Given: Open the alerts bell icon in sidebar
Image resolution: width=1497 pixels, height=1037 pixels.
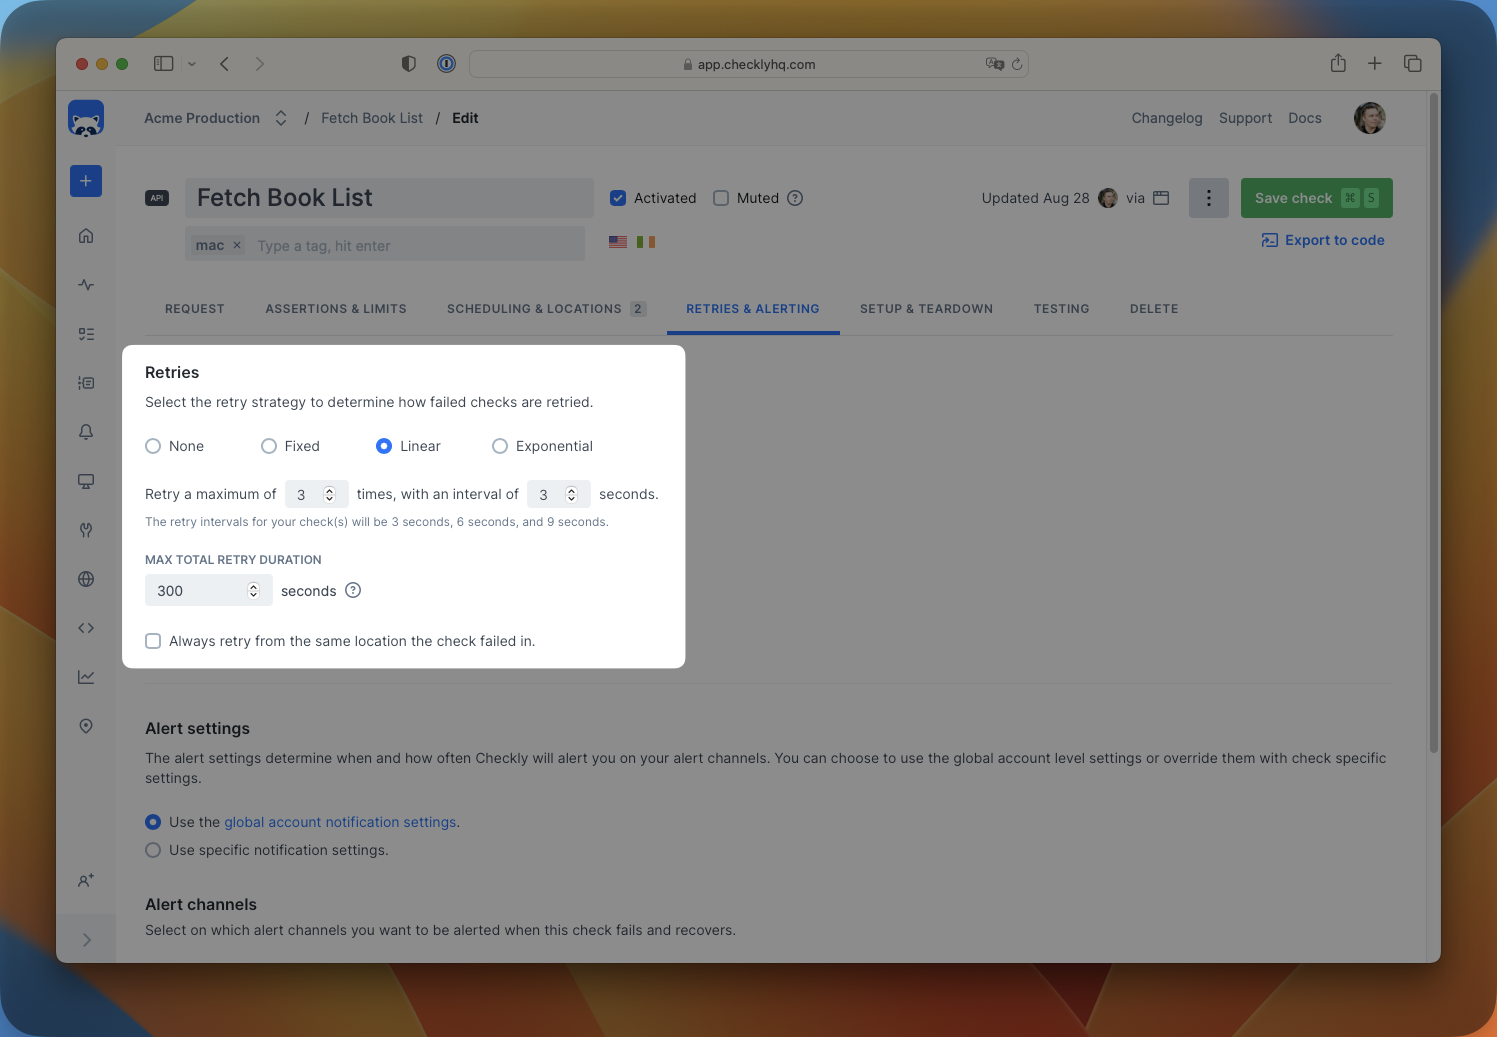Looking at the screenshot, I should [x=86, y=431].
